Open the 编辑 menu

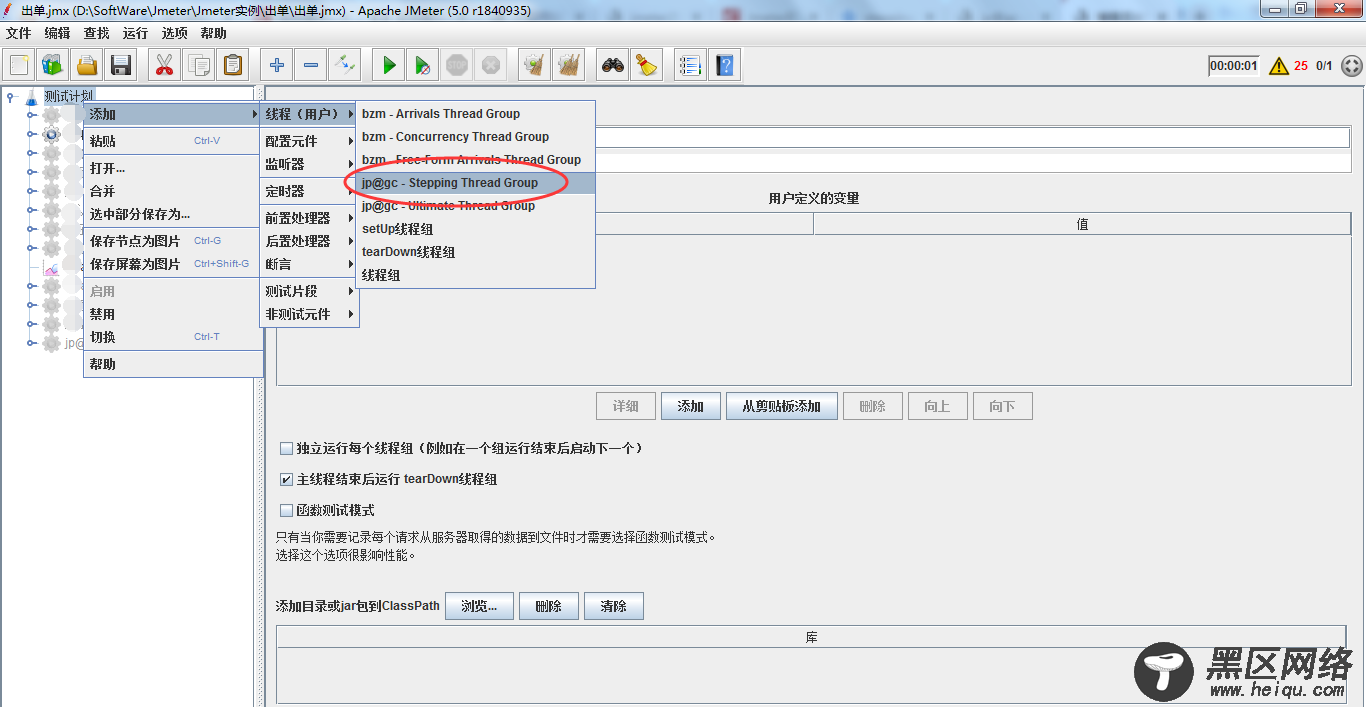click(x=58, y=33)
